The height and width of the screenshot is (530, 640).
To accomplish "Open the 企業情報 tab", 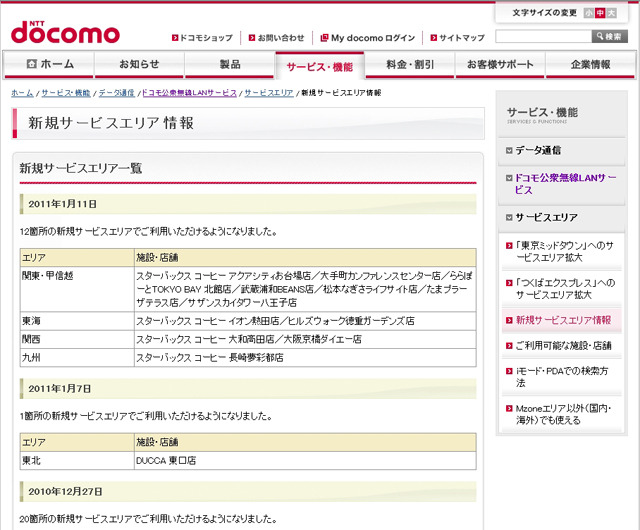I will [x=591, y=64].
